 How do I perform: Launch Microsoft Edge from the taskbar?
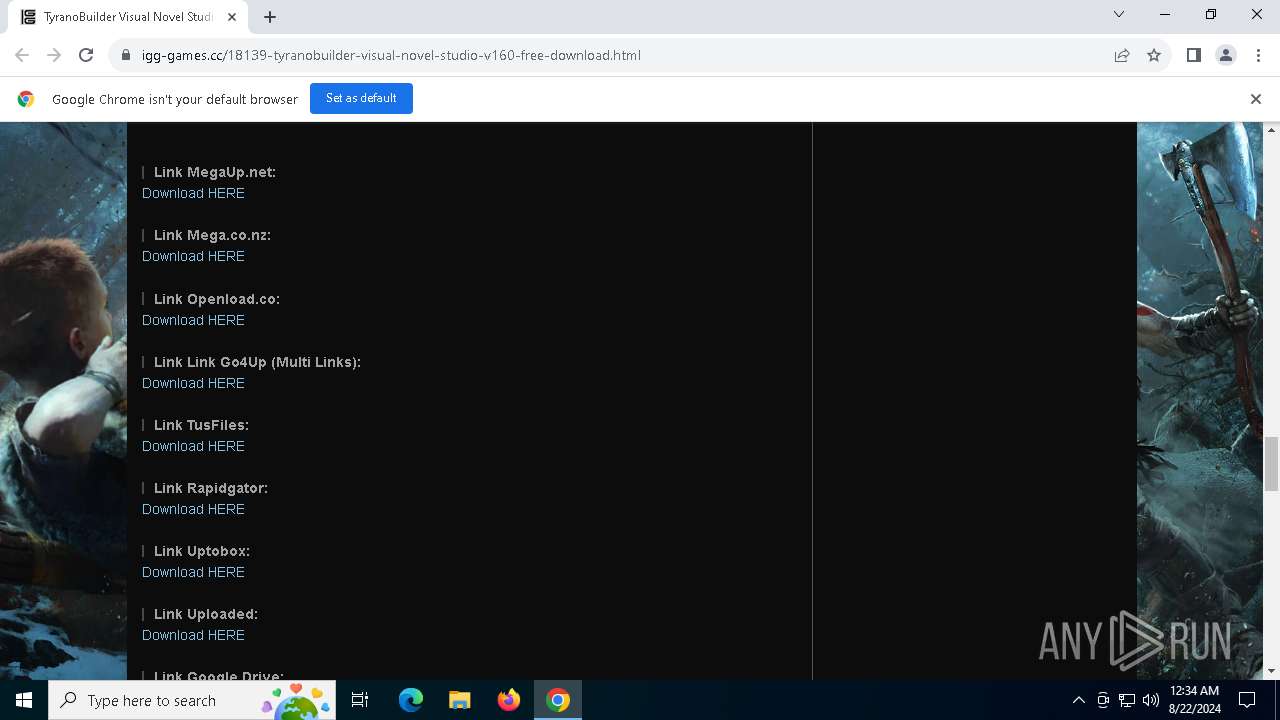pos(411,700)
